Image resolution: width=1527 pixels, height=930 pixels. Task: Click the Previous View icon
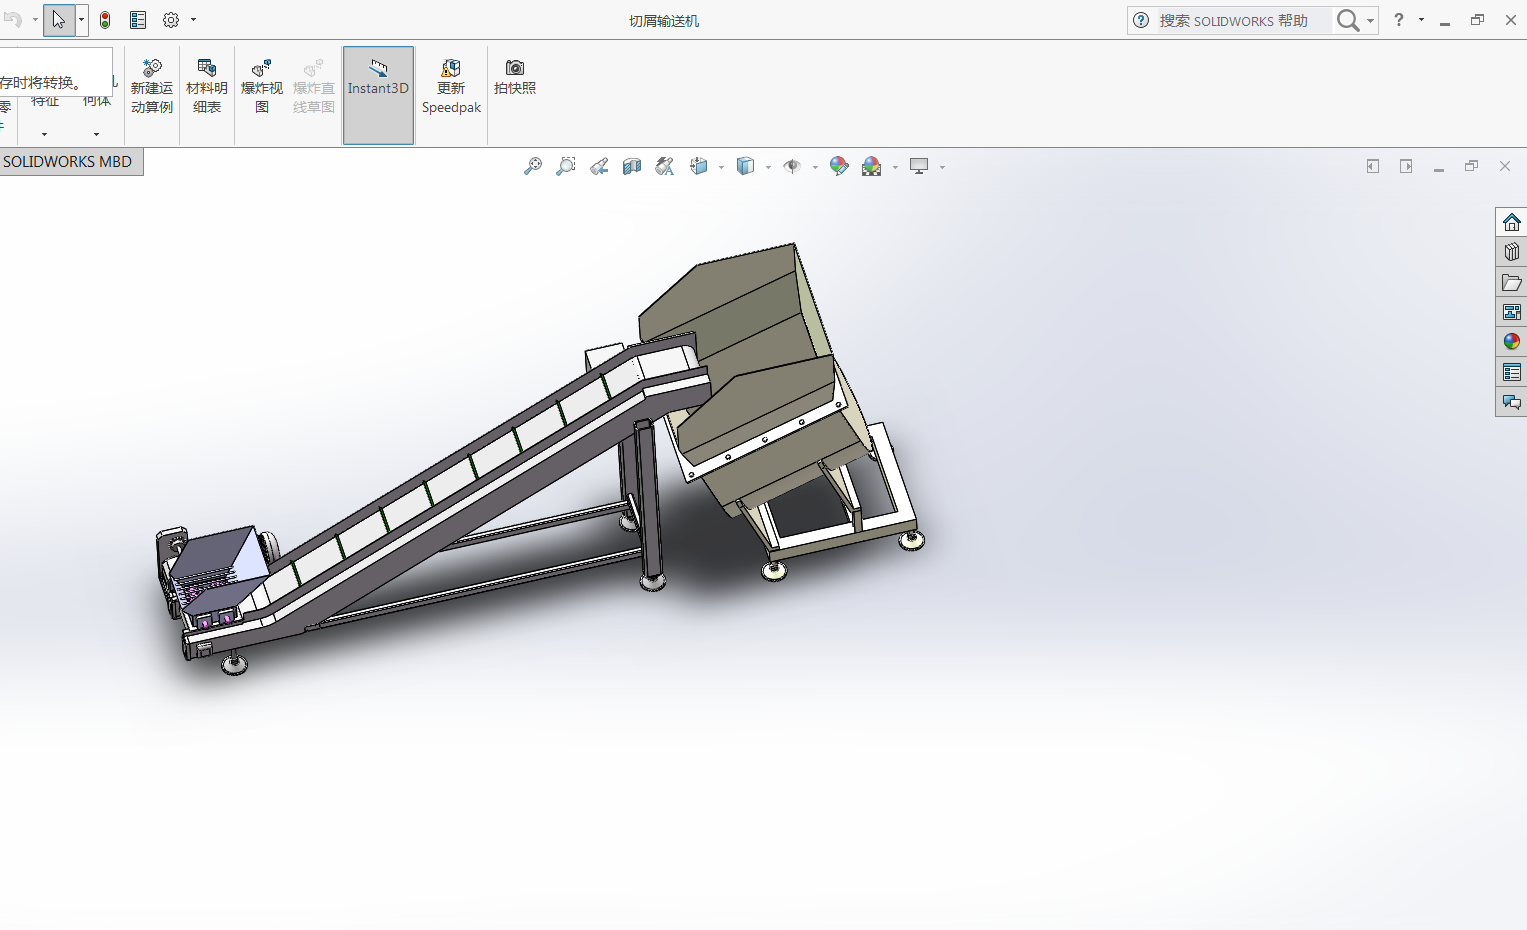click(x=599, y=166)
